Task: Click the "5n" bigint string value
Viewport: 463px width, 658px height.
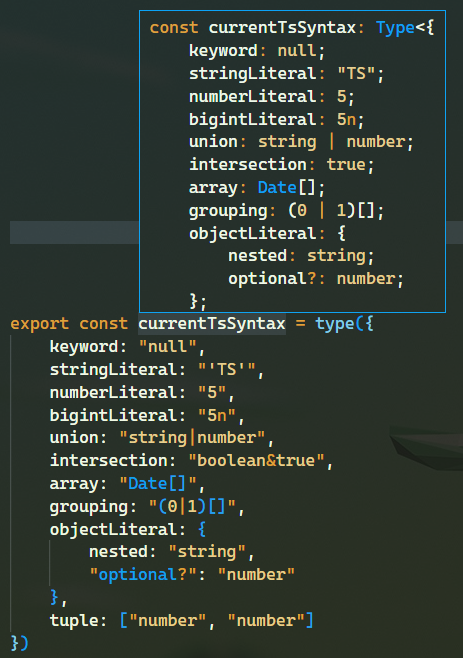Action: click(x=217, y=415)
